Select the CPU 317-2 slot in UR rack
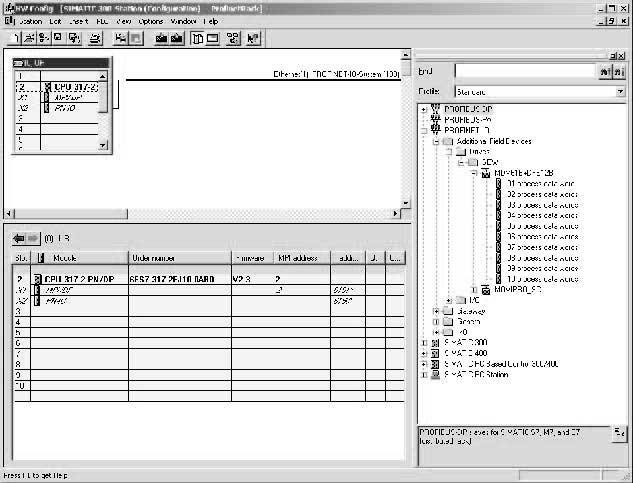 coord(57,87)
